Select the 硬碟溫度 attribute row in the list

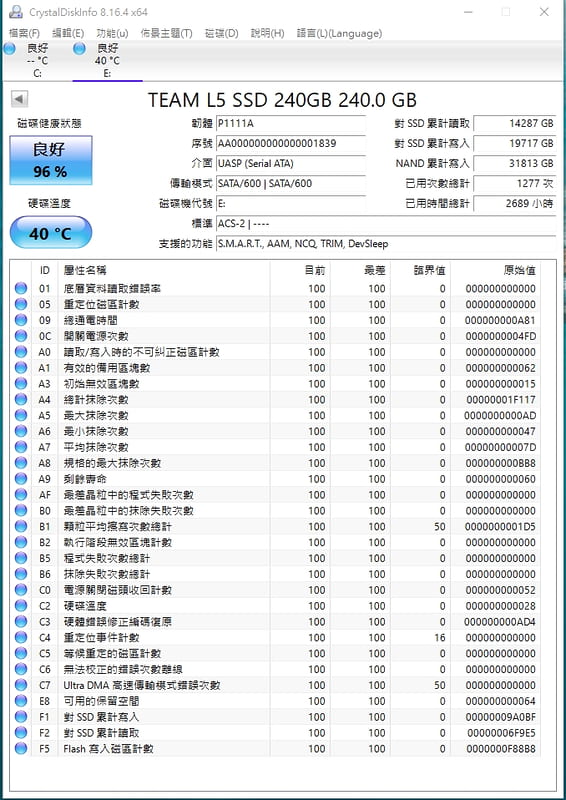click(276, 606)
